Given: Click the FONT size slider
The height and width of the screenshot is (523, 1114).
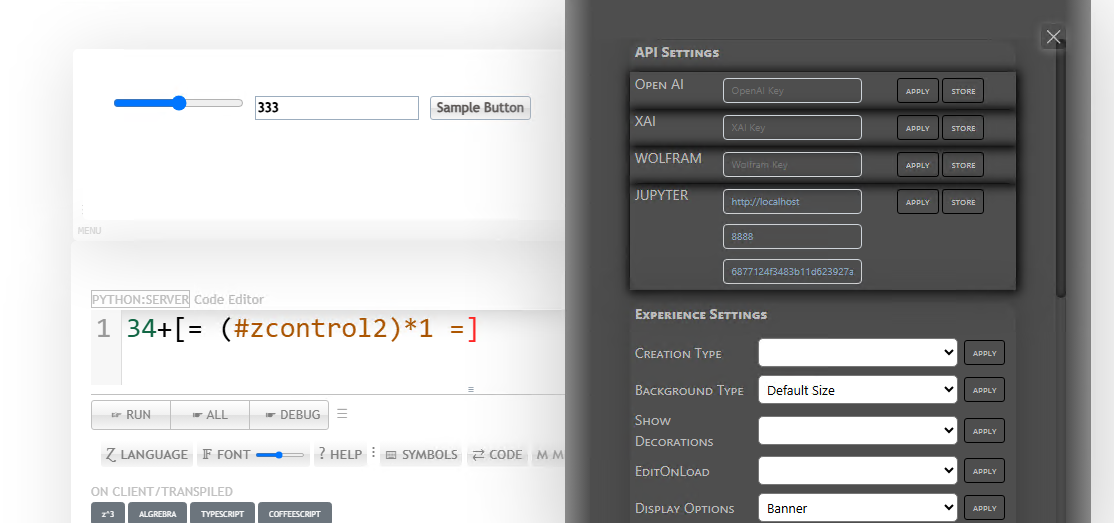Looking at the screenshot, I should [x=280, y=455].
